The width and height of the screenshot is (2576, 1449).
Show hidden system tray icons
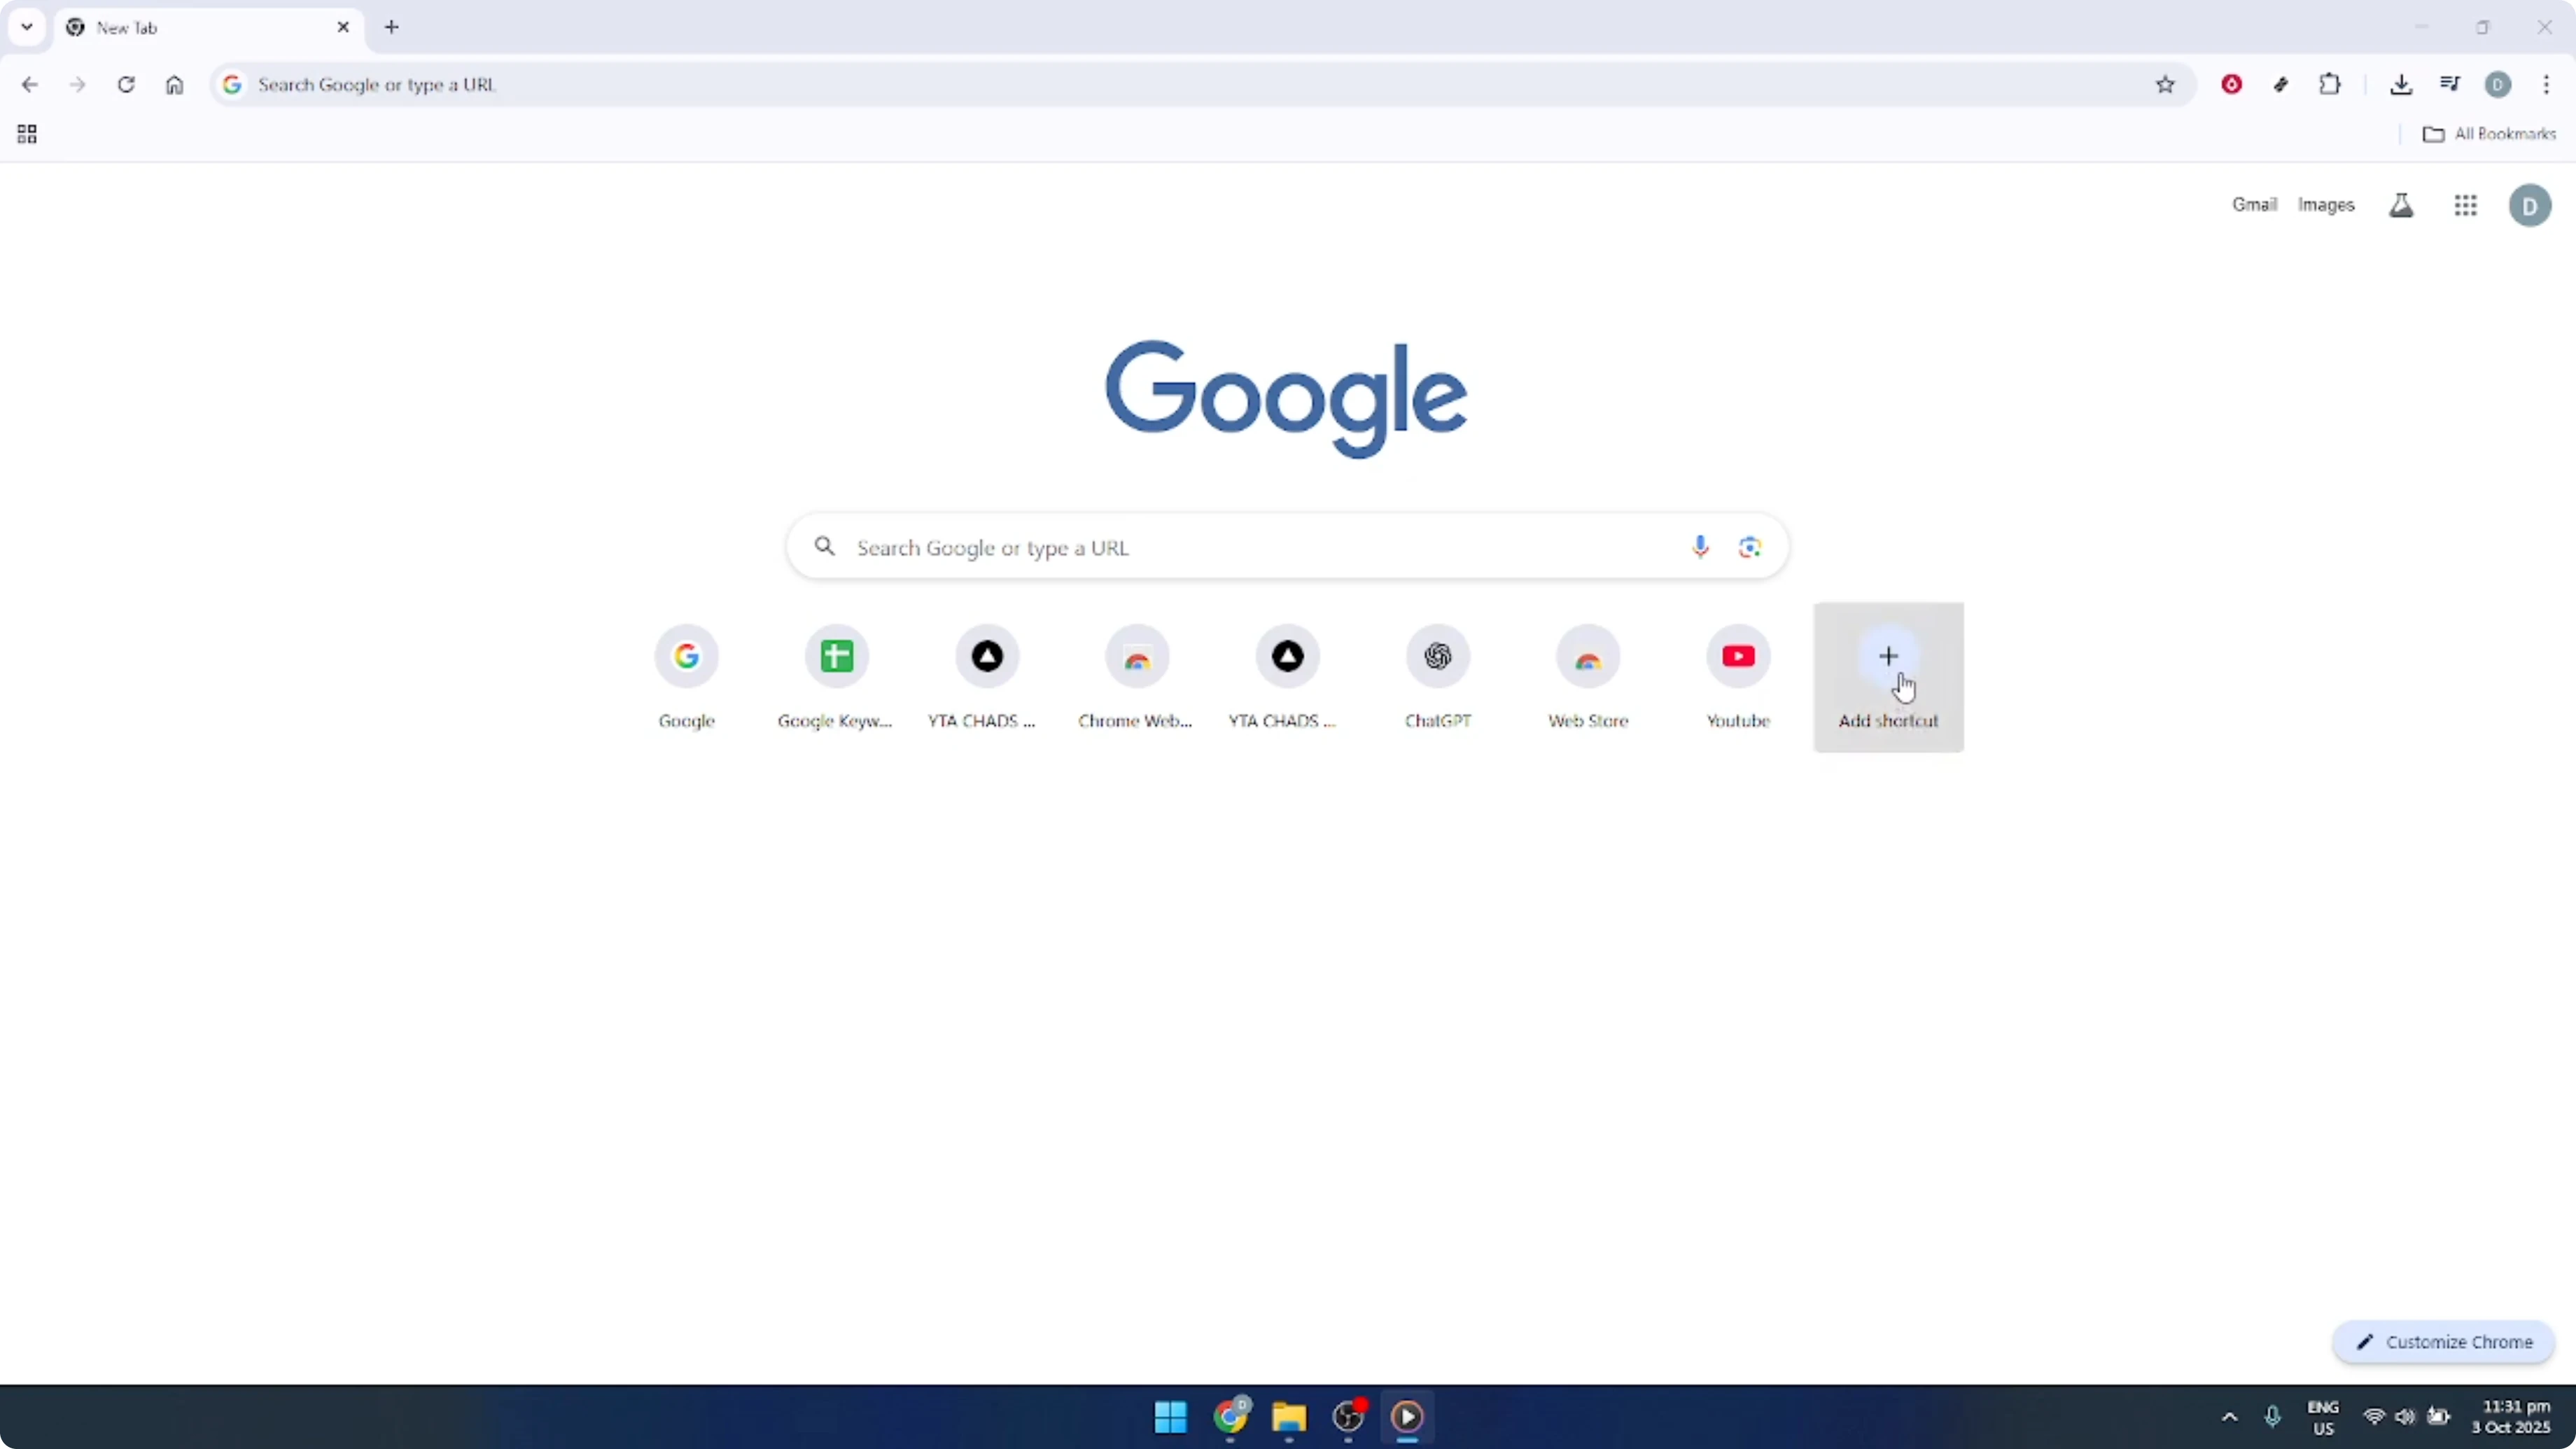tap(2229, 1417)
